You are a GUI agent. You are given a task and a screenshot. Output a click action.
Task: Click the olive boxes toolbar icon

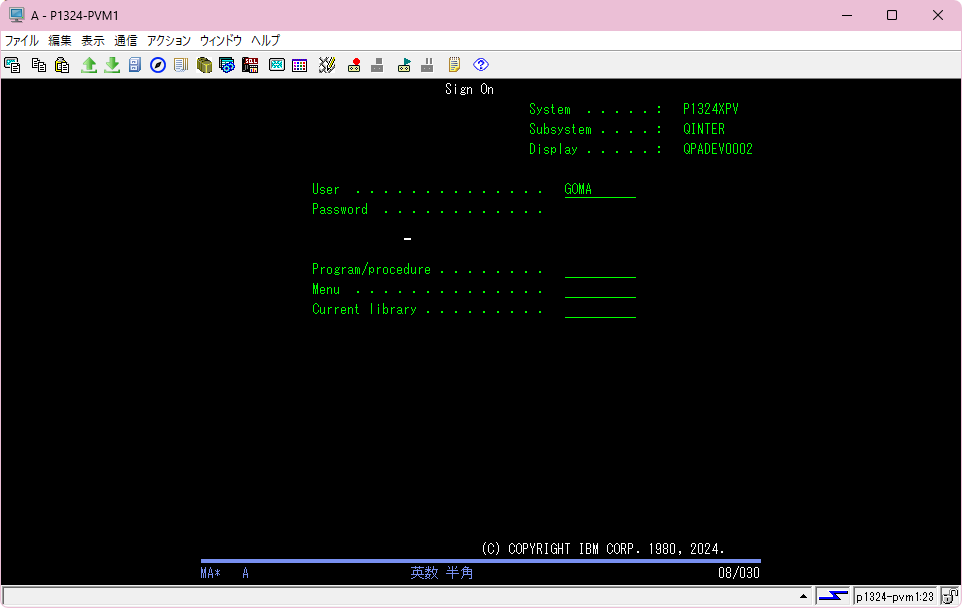click(204, 64)
